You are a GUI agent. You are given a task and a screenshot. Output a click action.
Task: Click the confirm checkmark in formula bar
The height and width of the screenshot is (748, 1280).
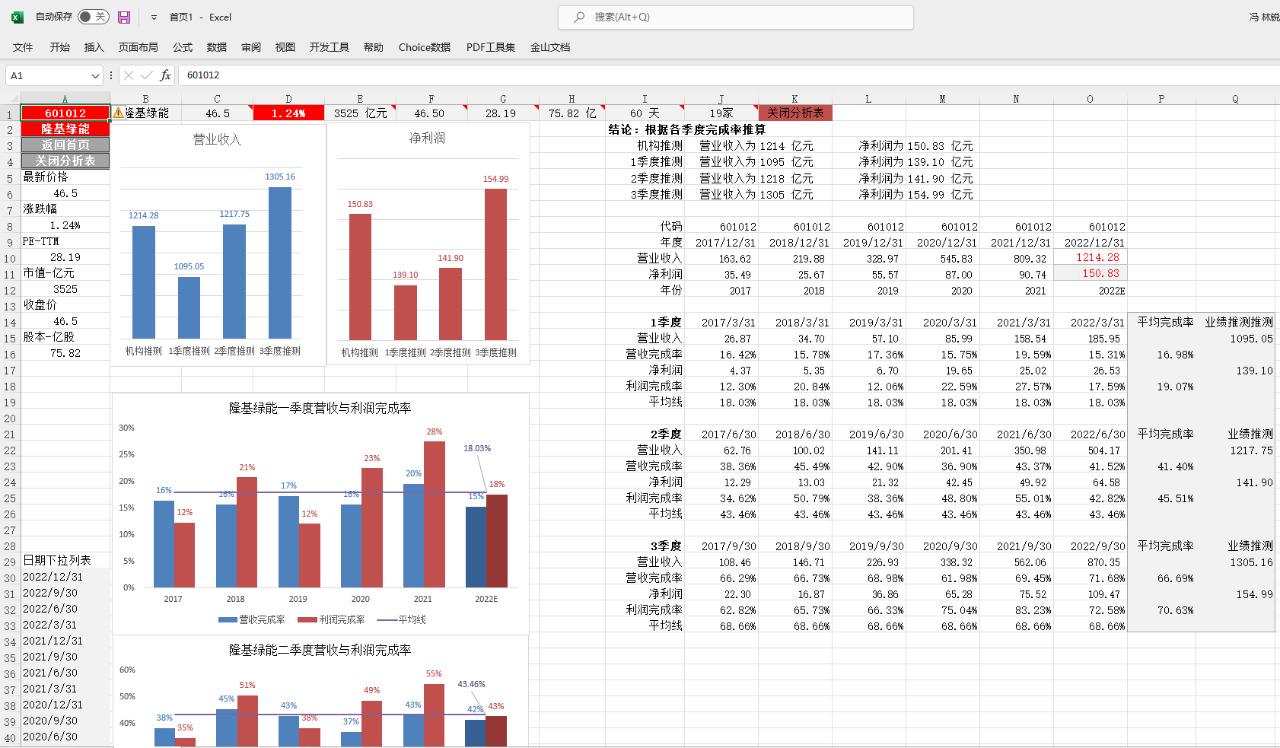coord(147,75)
